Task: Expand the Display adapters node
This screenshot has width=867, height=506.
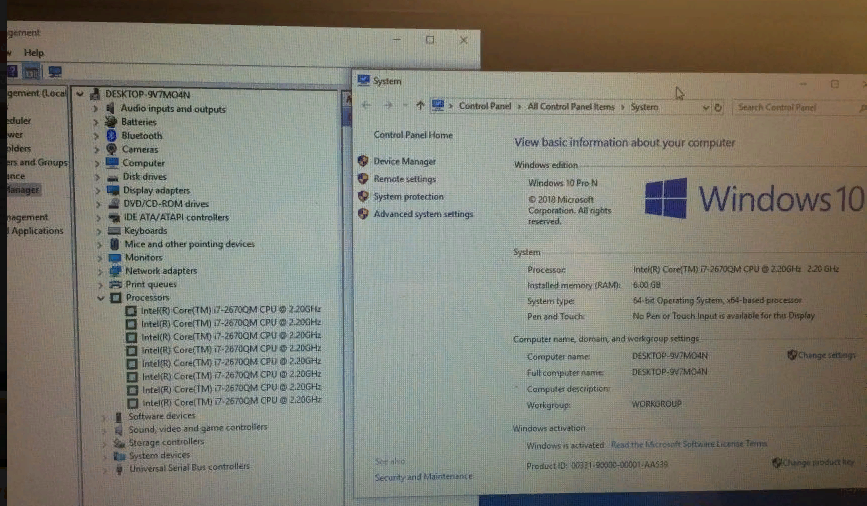Action: tap(98, 190)
